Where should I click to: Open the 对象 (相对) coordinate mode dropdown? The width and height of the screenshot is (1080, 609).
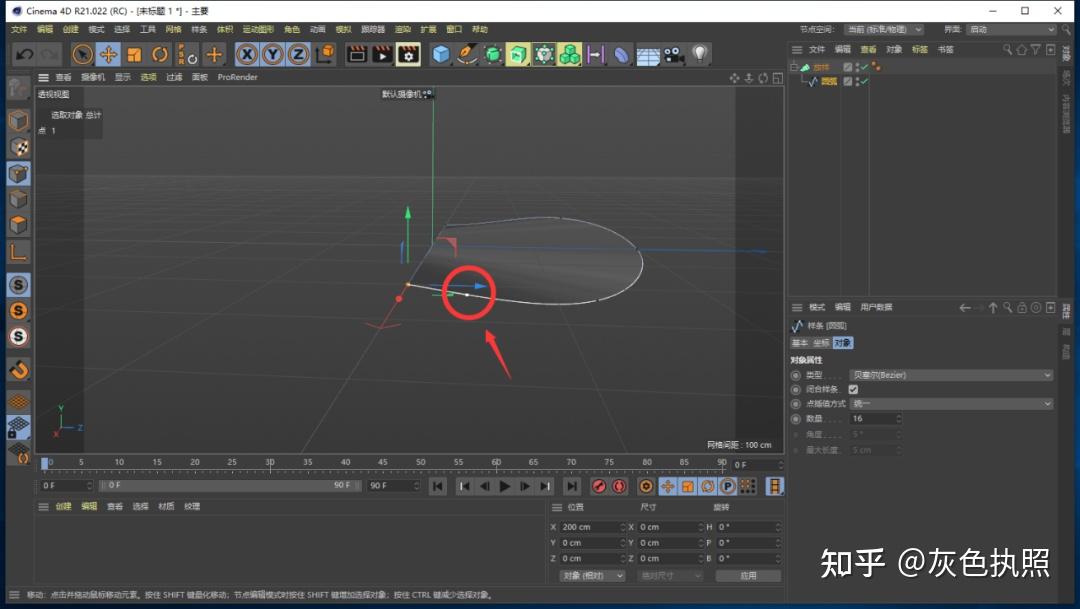[592, 576]
